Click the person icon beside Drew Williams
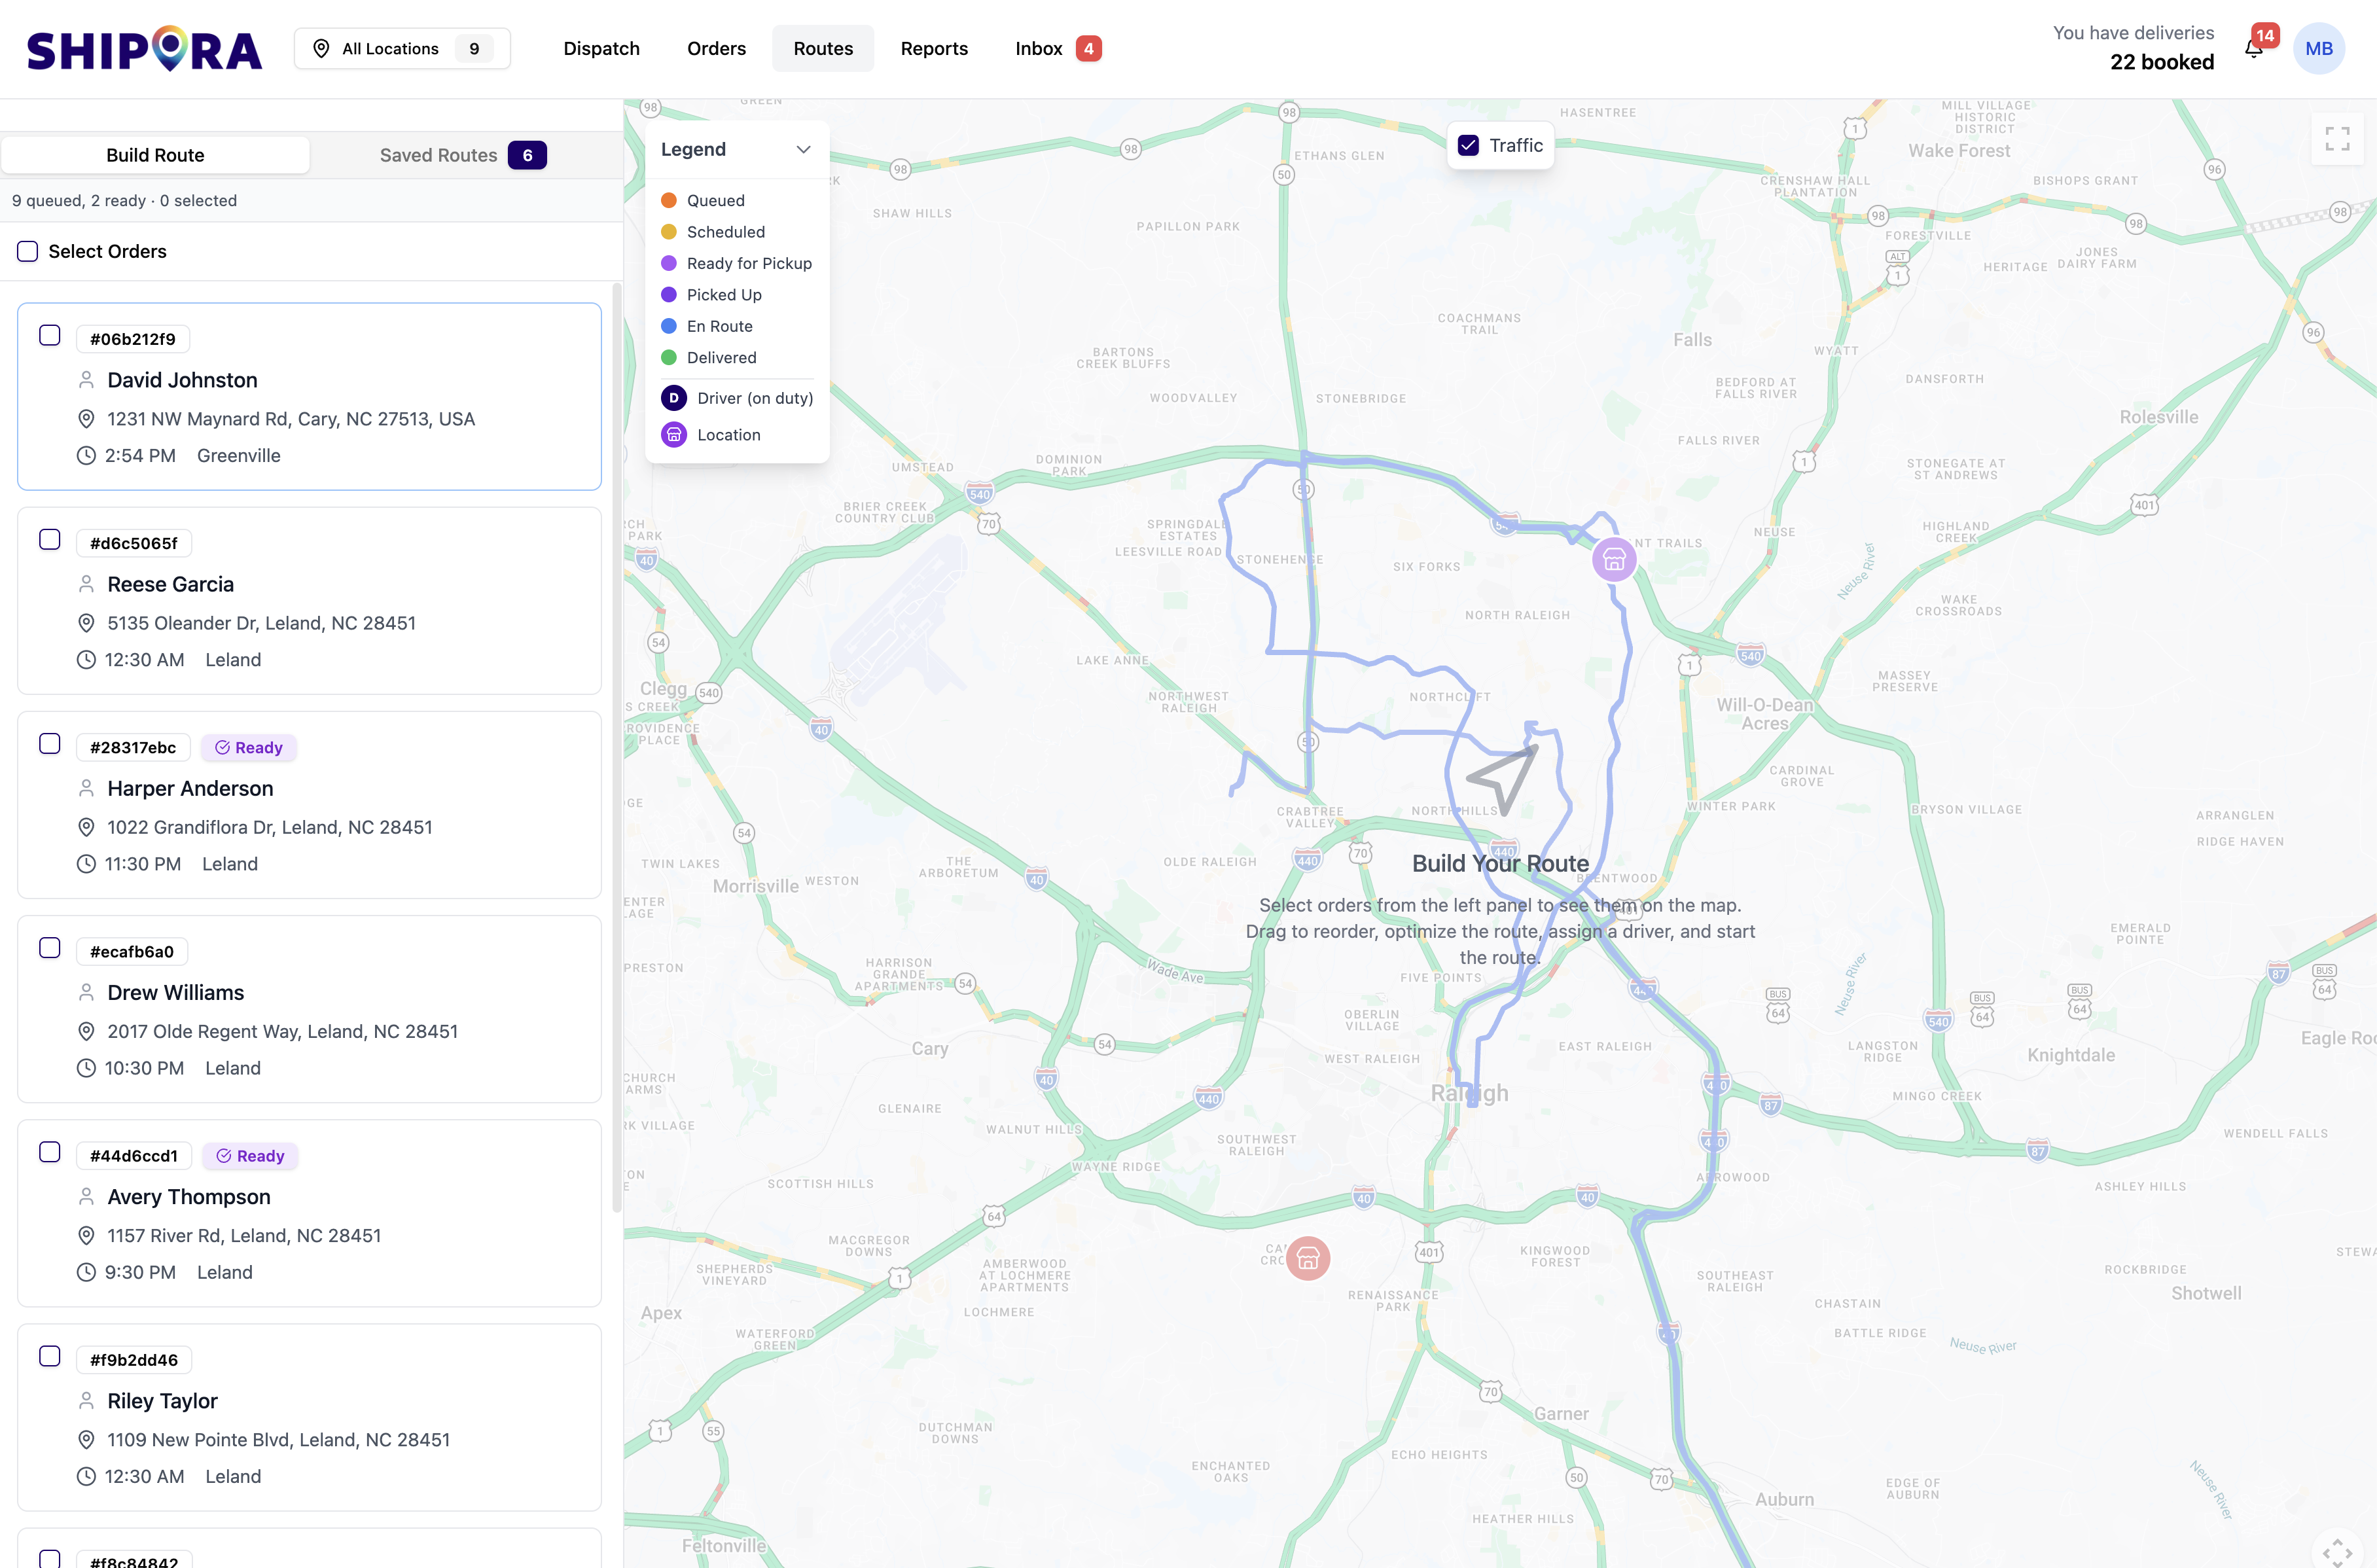Image resolution: width=2377 pixels, height=1568 pixels. [x=86, y=992]
